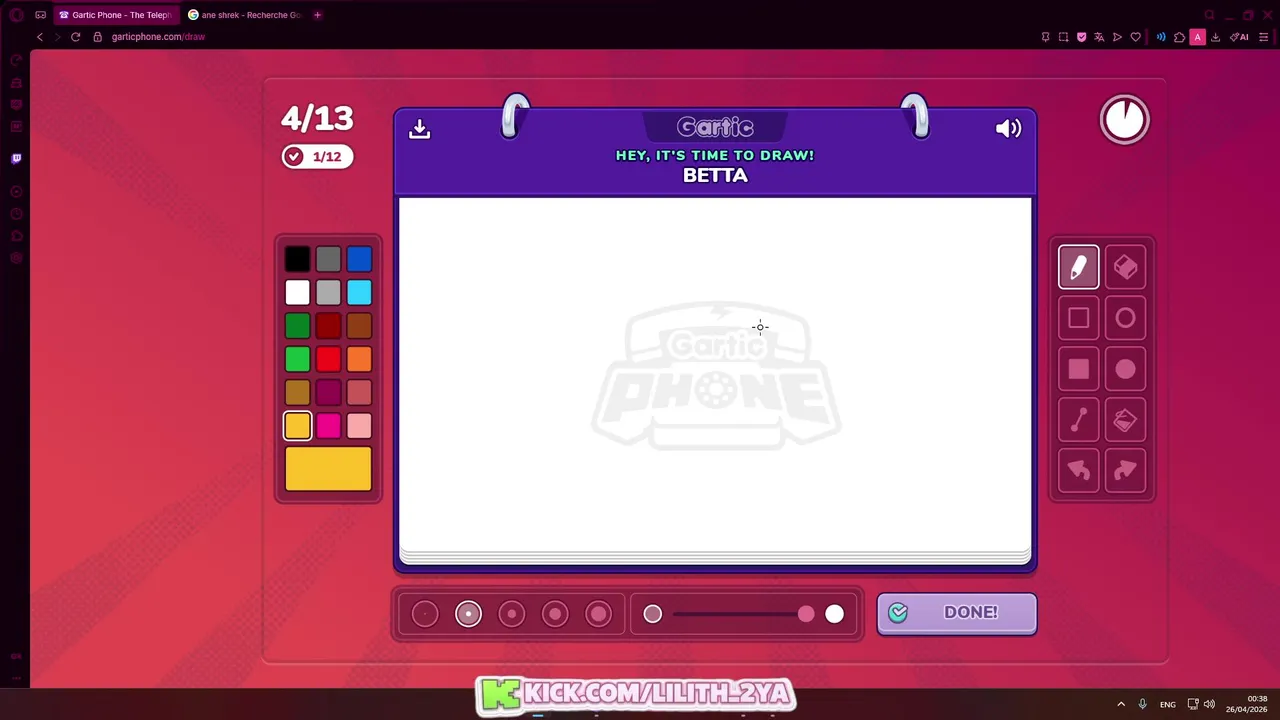Open the taskbar volume control
The width and height of the screenshot is (1280, 720).
coord(1209,704)
